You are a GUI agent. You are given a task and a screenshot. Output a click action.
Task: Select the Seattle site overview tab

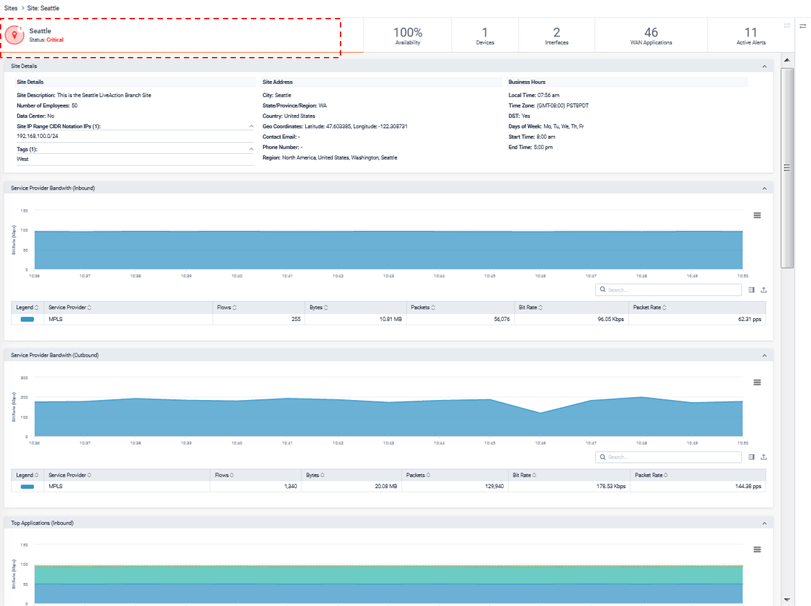[x=182, y=35]
